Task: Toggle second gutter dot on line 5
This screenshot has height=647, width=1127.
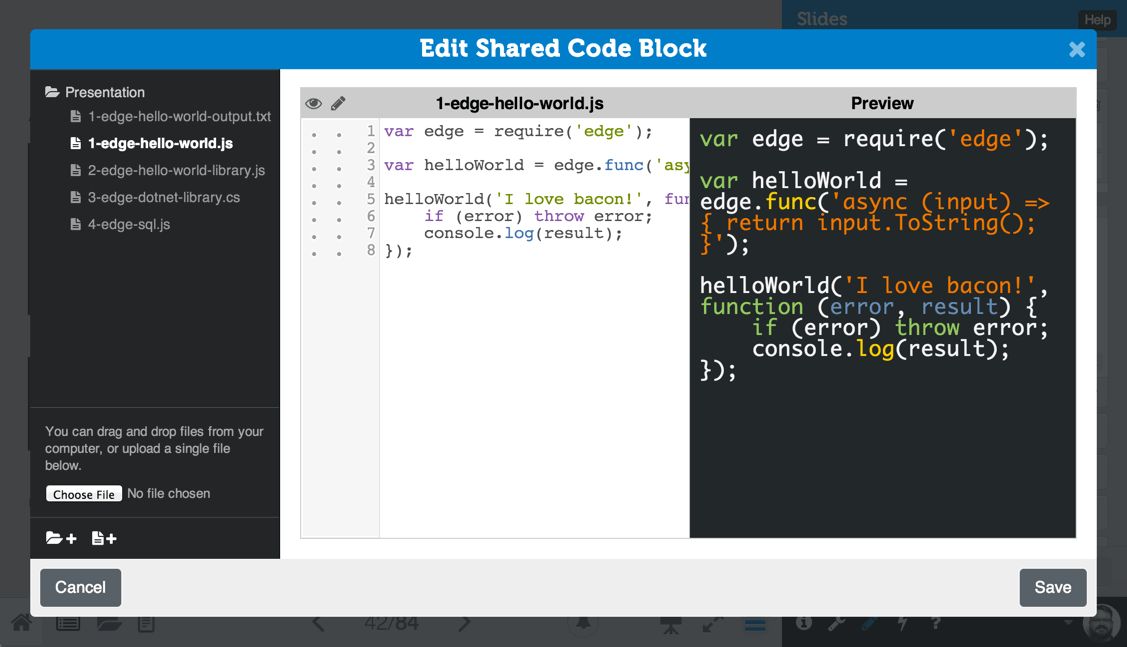Action: pyautogui.click(x=339, y=202)
